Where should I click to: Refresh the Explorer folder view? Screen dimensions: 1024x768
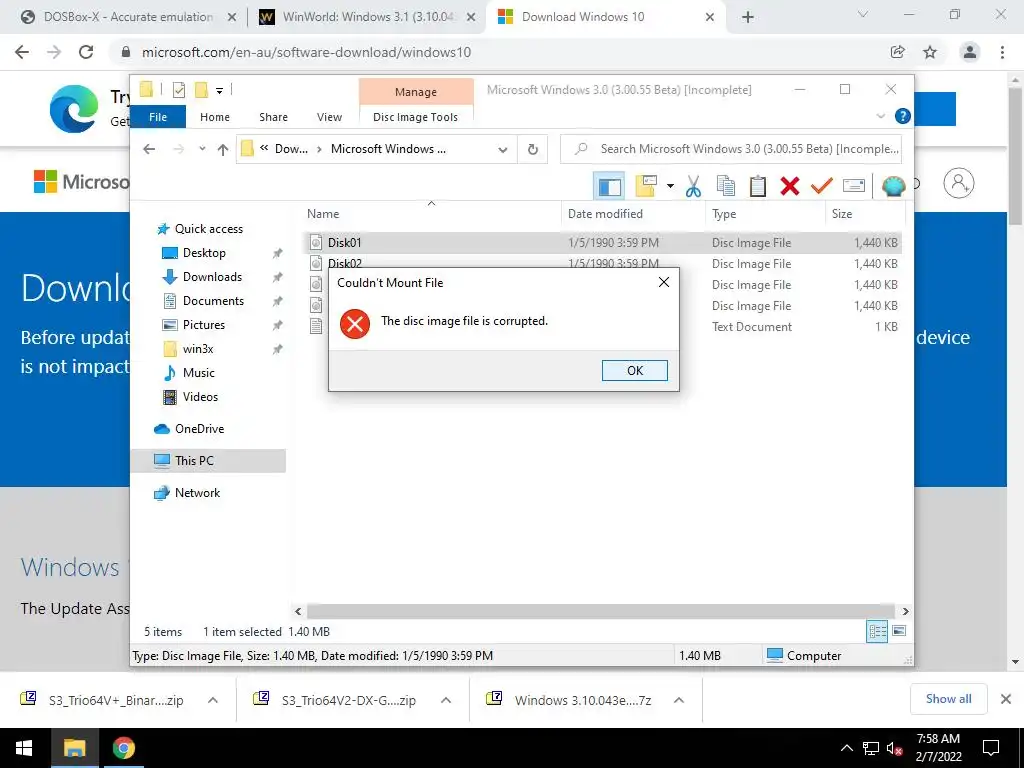[x=533, y=150]
